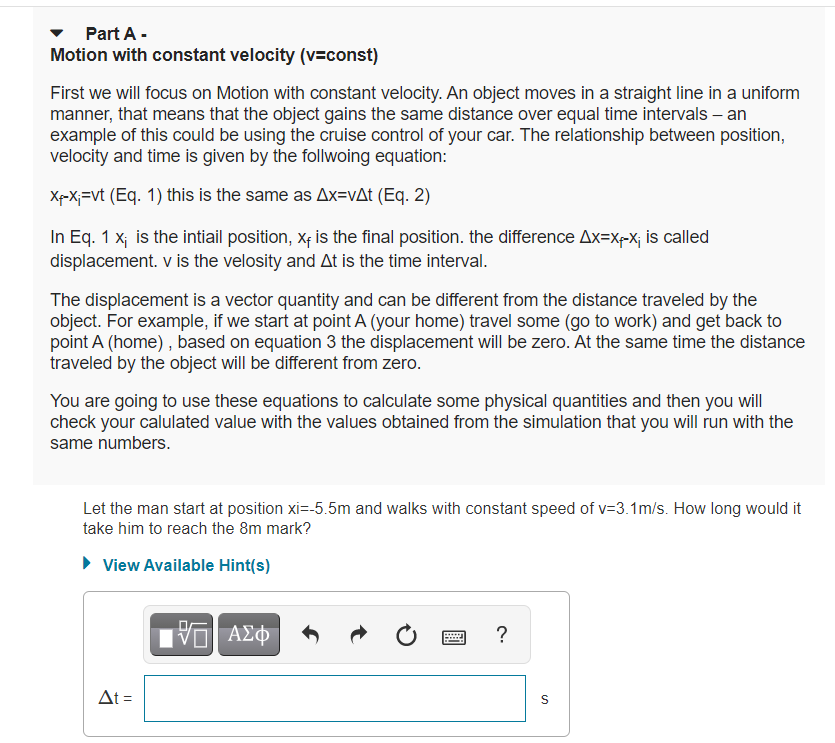Viewport: 835px width, 743px height.
Task: Open the View Available Hint(s) link
Action: point(185,565)
